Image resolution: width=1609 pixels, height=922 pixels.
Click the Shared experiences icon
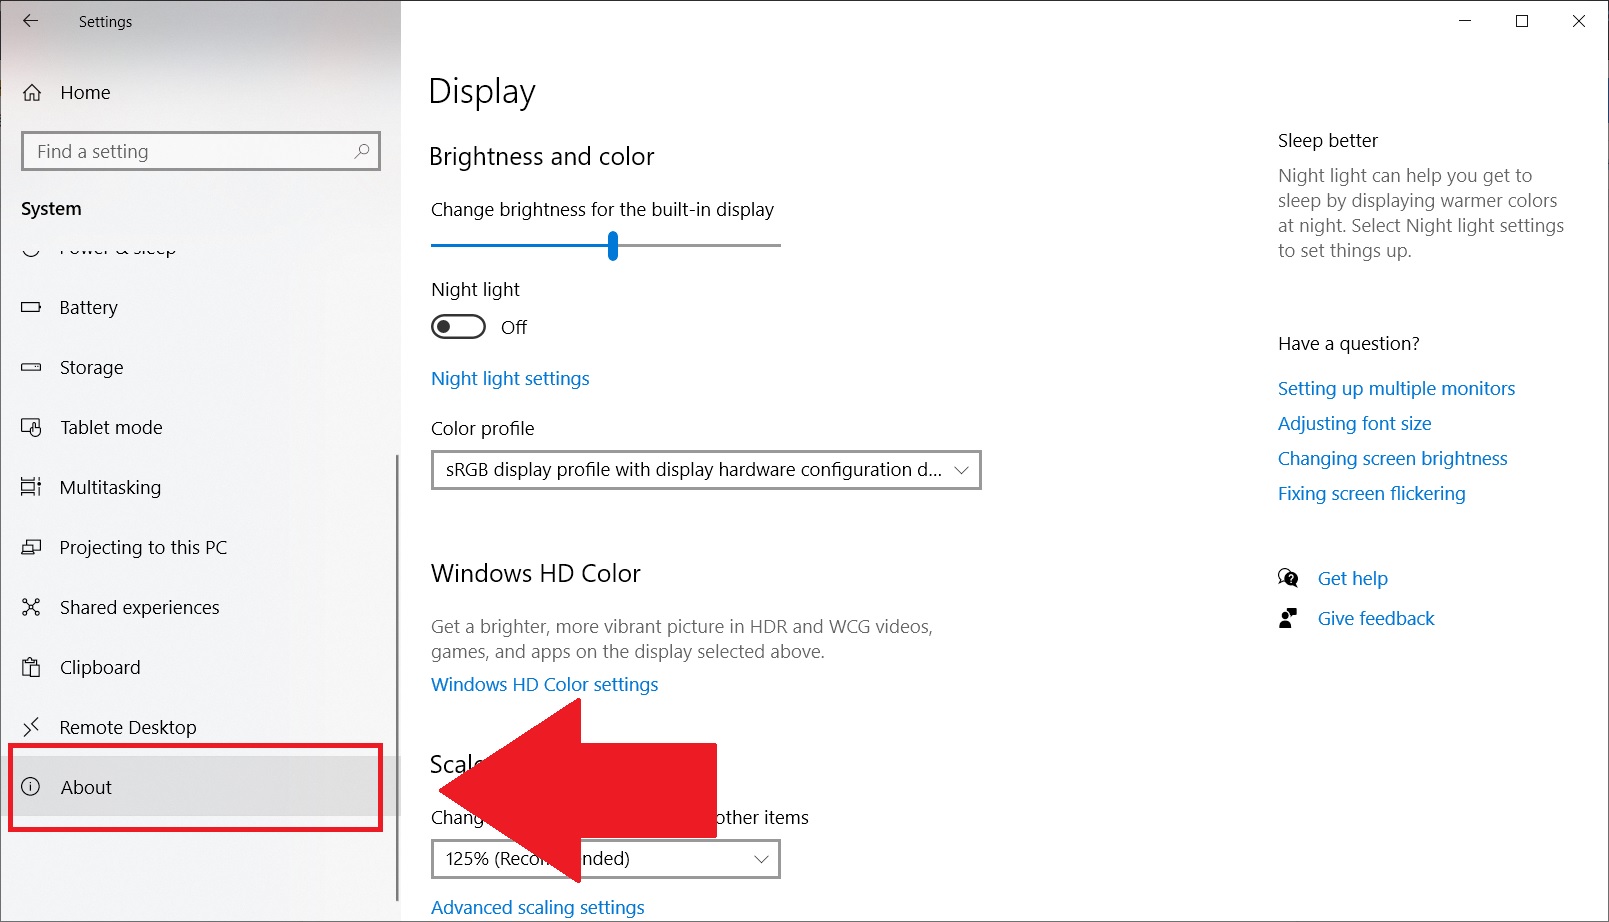tap(31, 607)
